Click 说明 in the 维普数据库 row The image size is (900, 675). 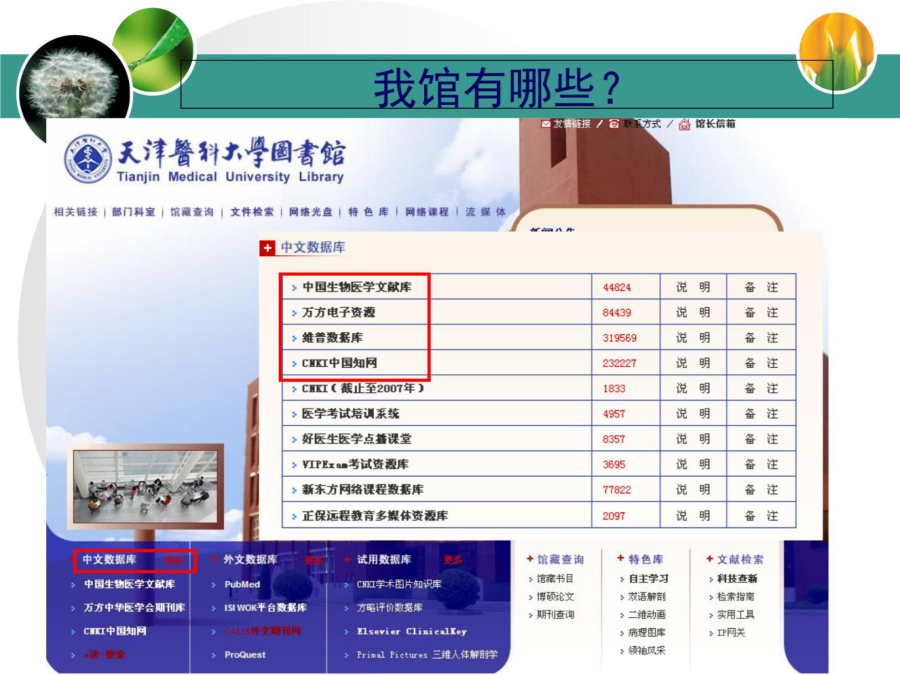tap(693, 338)
